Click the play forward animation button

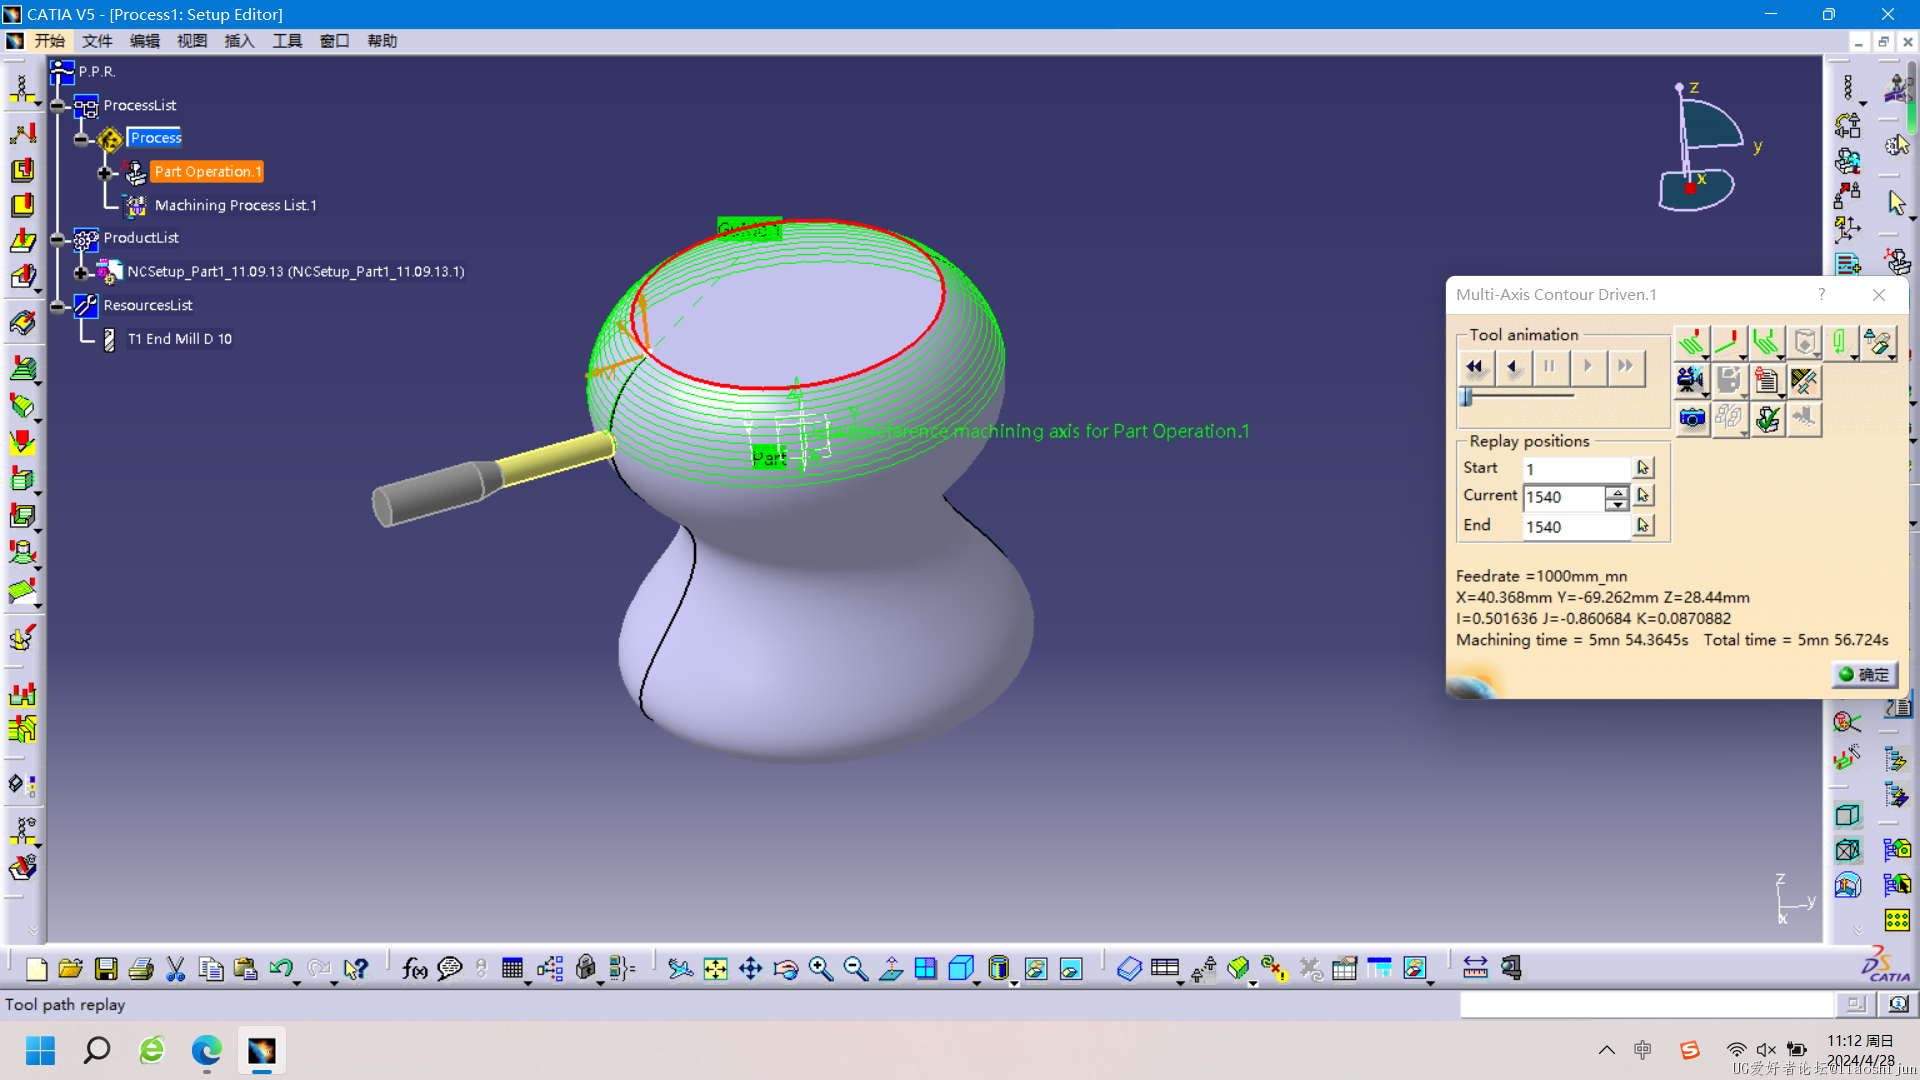coord(1587,367)
